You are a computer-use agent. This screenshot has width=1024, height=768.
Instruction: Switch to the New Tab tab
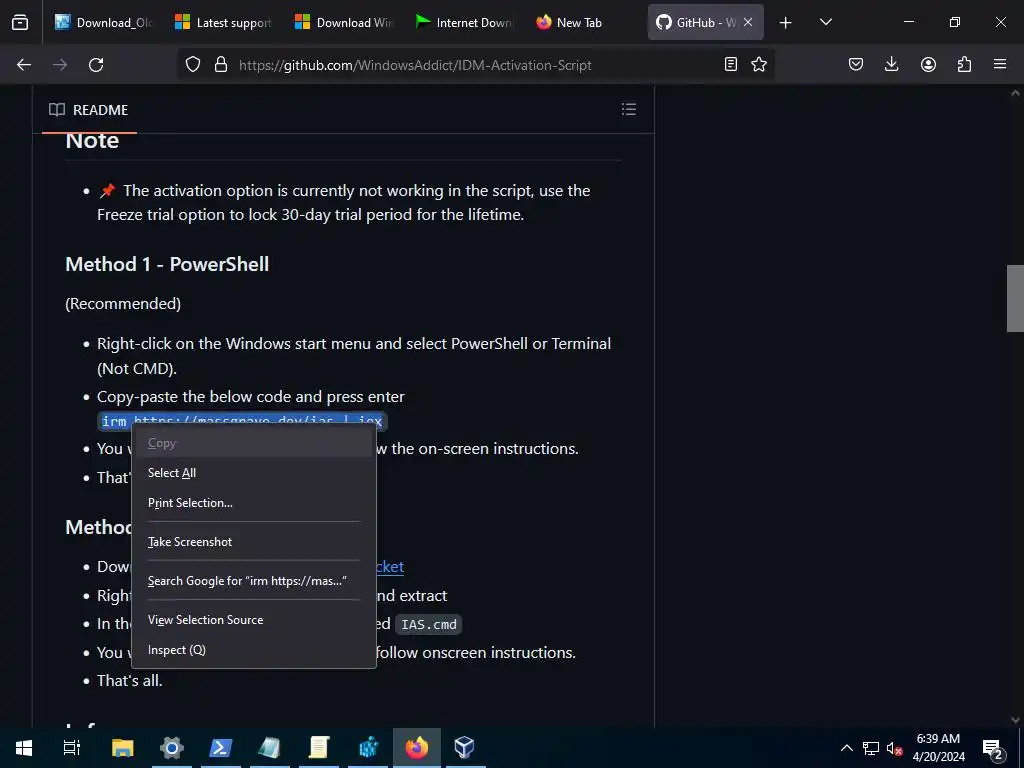point(583,22)
